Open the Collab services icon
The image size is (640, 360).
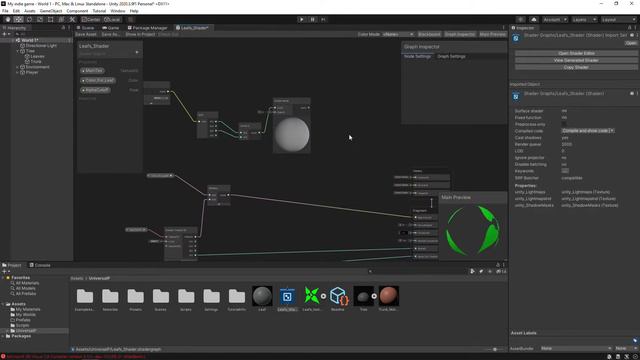click(520, 20)
